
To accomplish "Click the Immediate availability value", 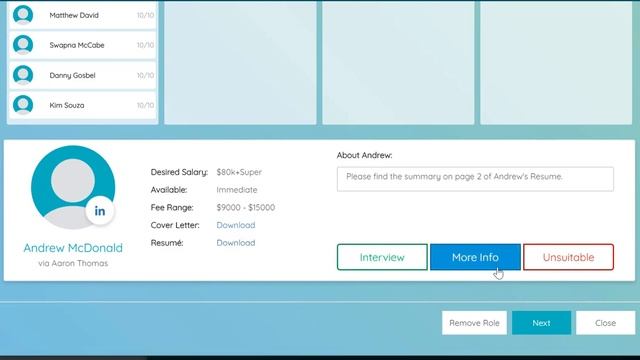I will click(237, 190).
